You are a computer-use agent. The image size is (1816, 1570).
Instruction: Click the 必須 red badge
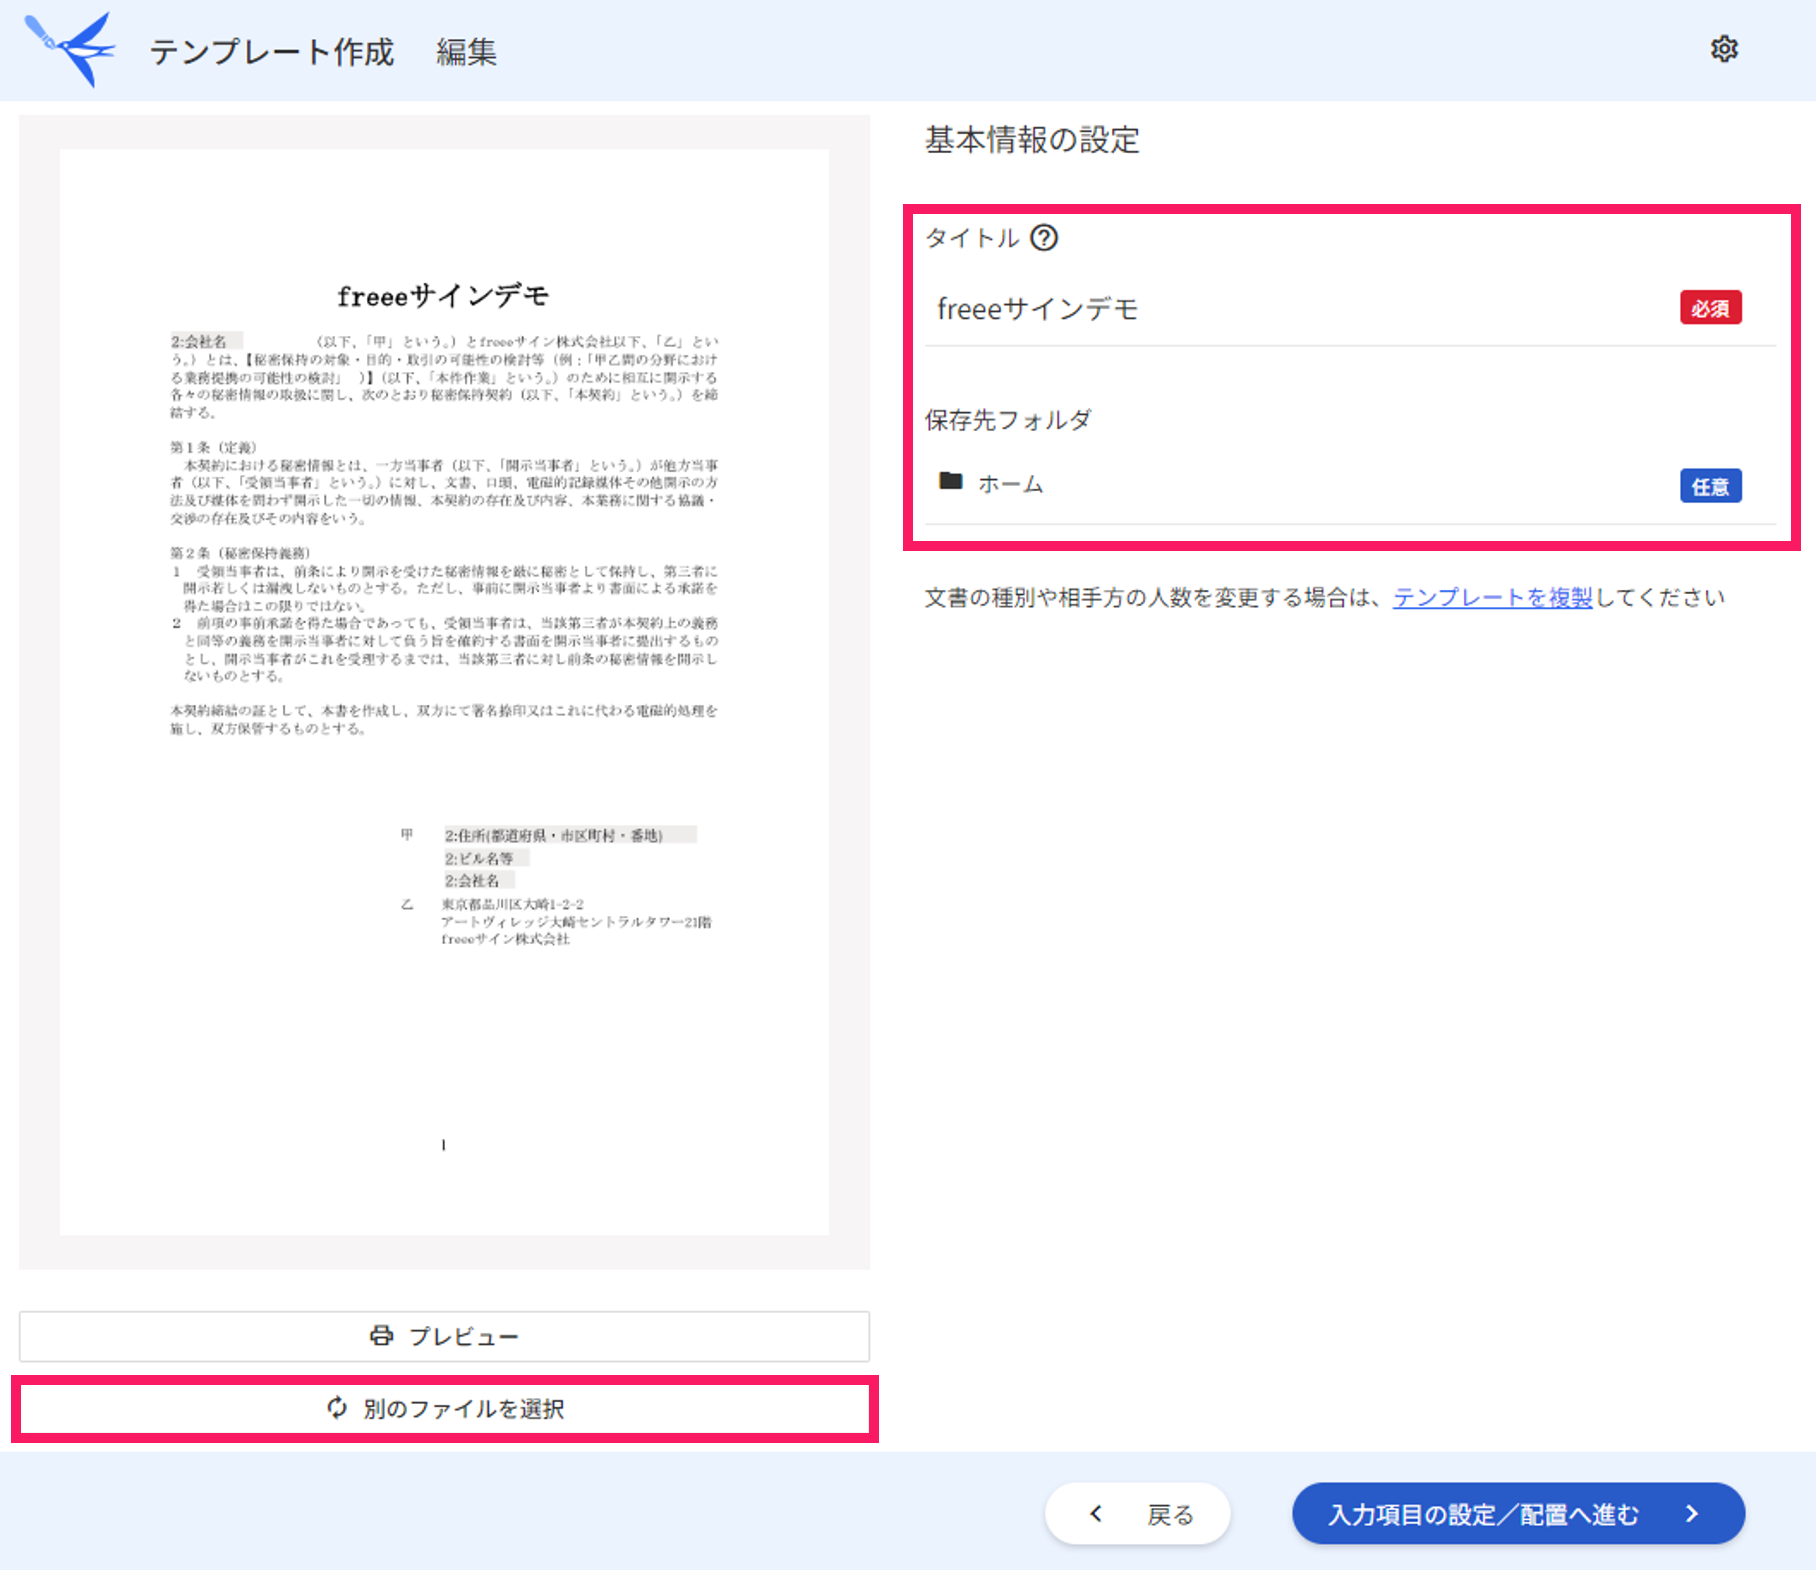[x=1710, y=308]
